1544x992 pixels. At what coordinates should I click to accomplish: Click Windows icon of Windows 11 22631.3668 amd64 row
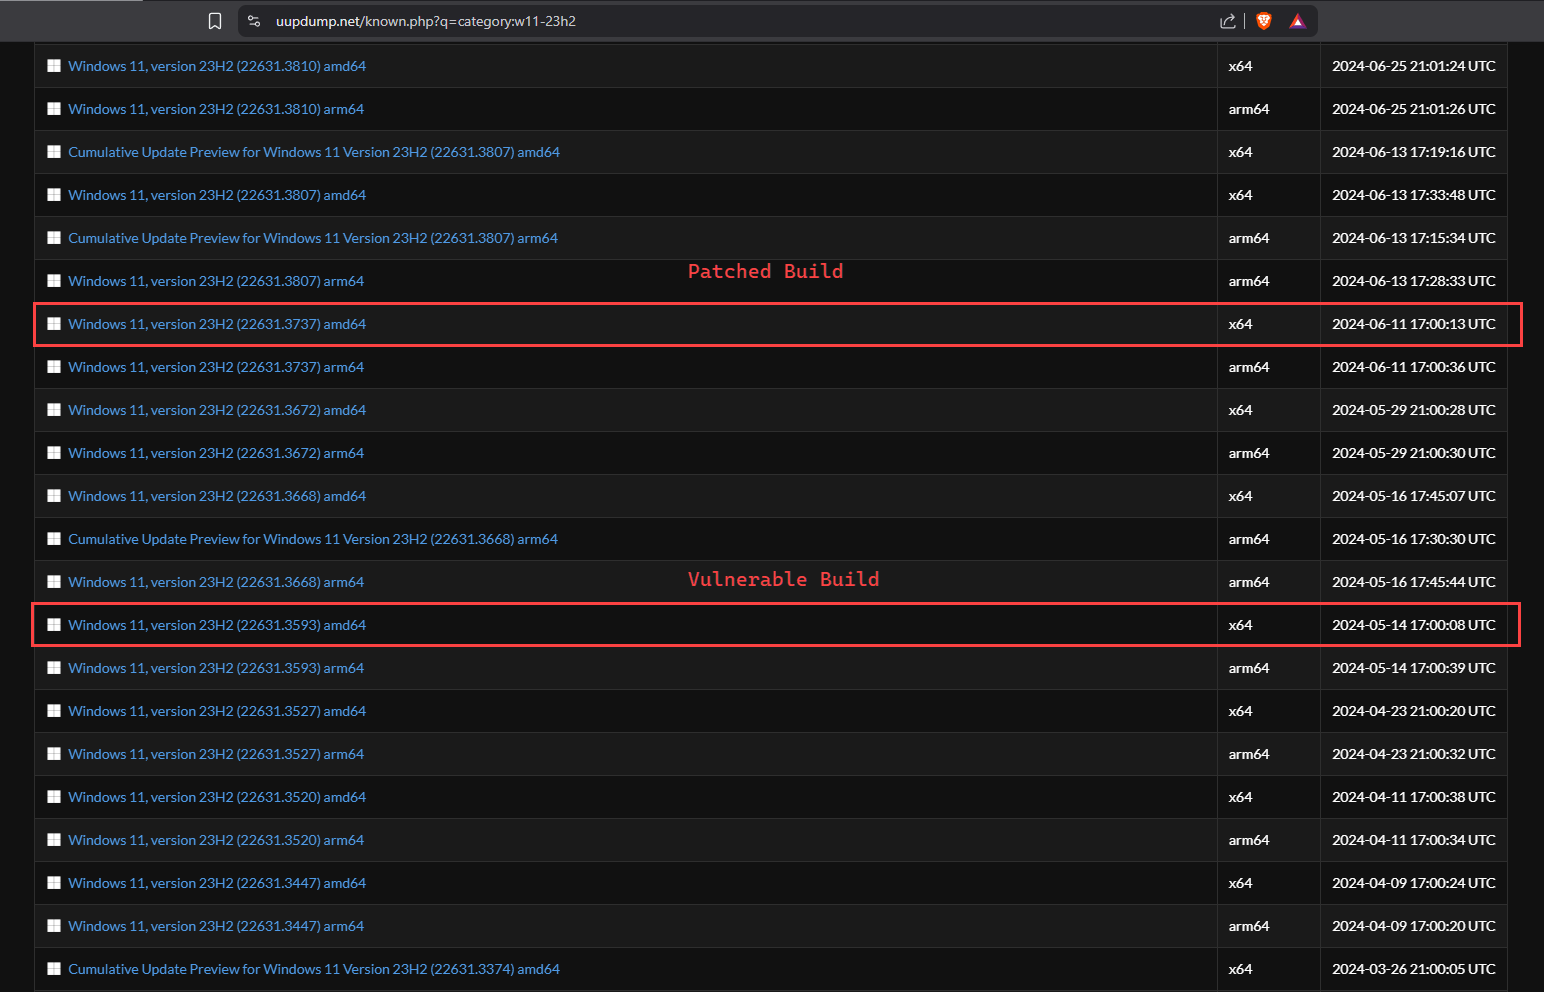[54, 496]
